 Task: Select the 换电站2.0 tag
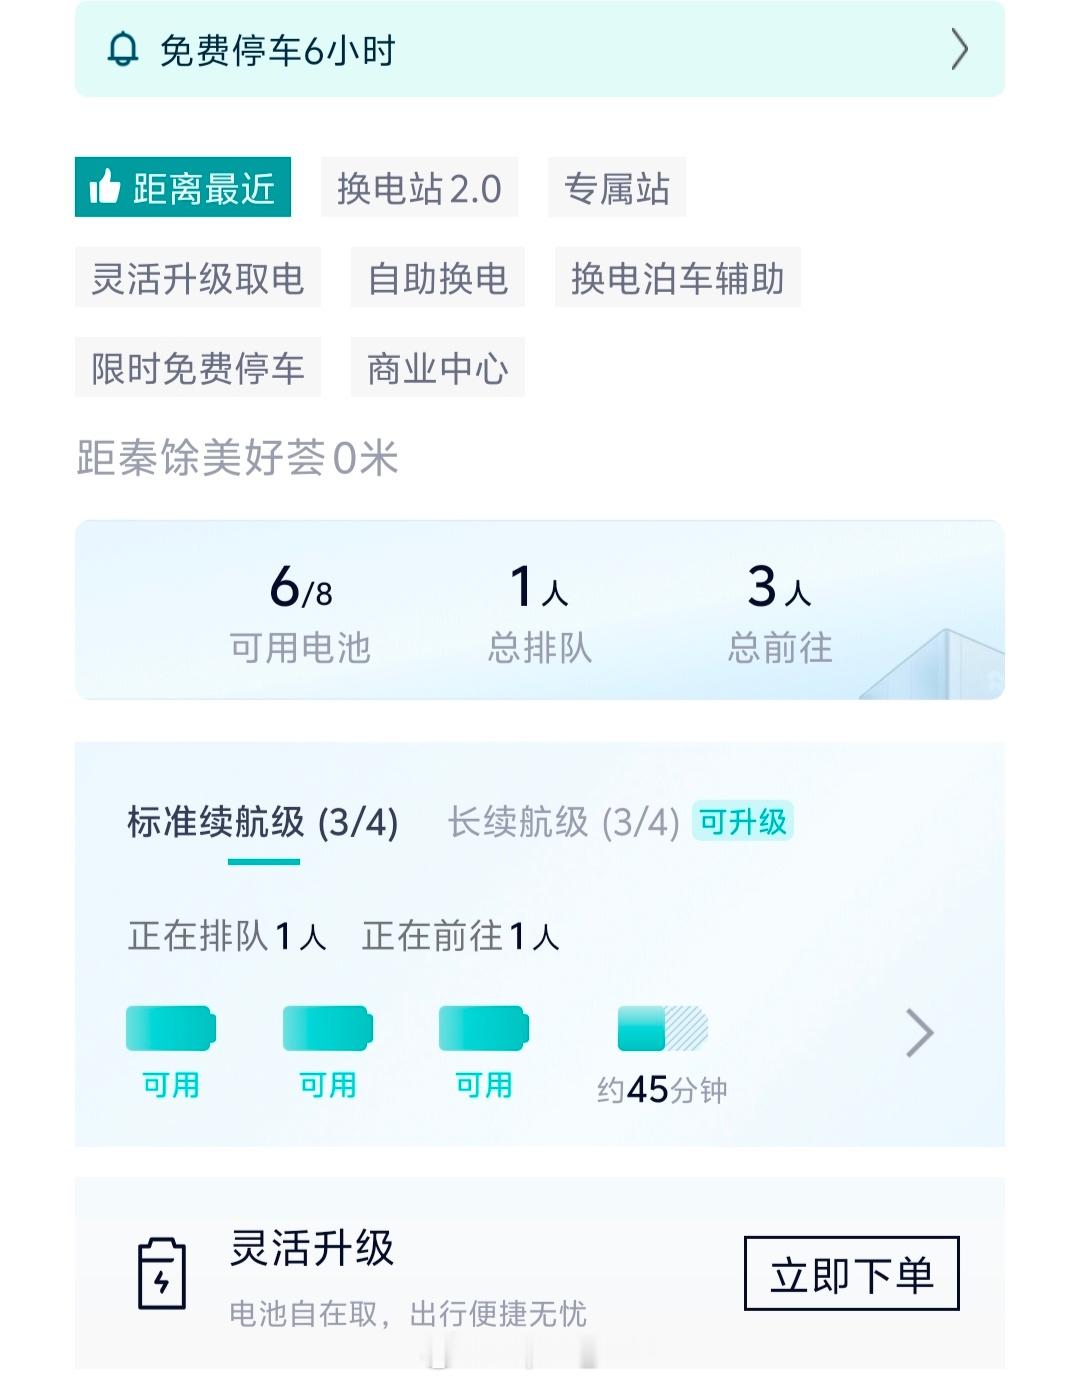419,187
